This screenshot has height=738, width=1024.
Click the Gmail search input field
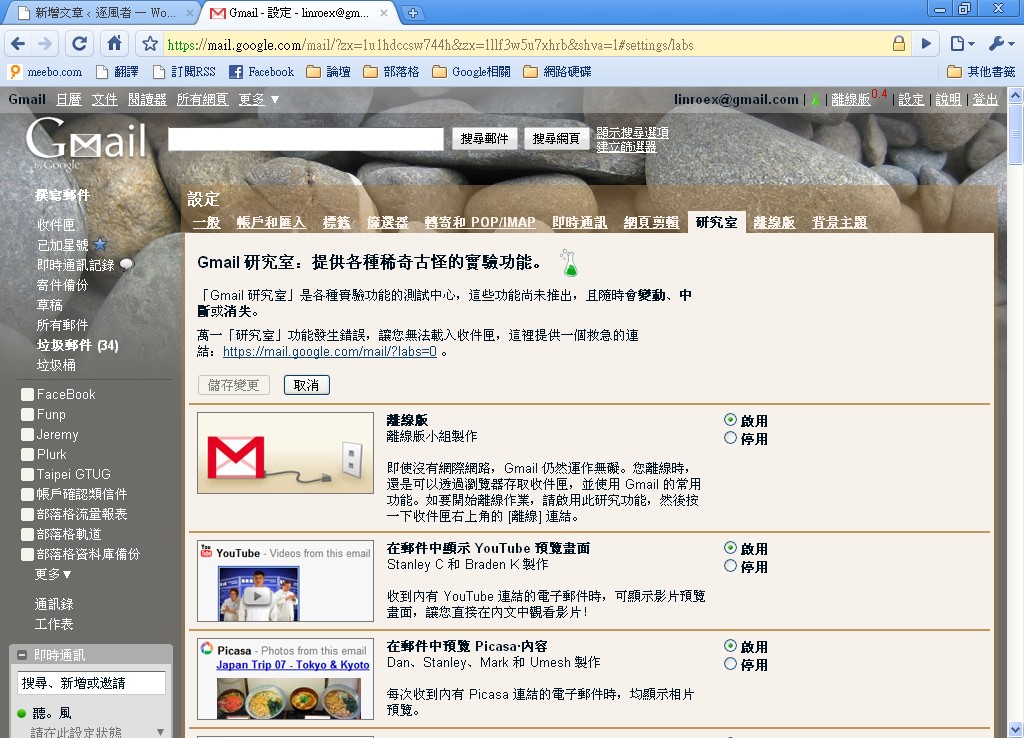click(x=306, y=139)
